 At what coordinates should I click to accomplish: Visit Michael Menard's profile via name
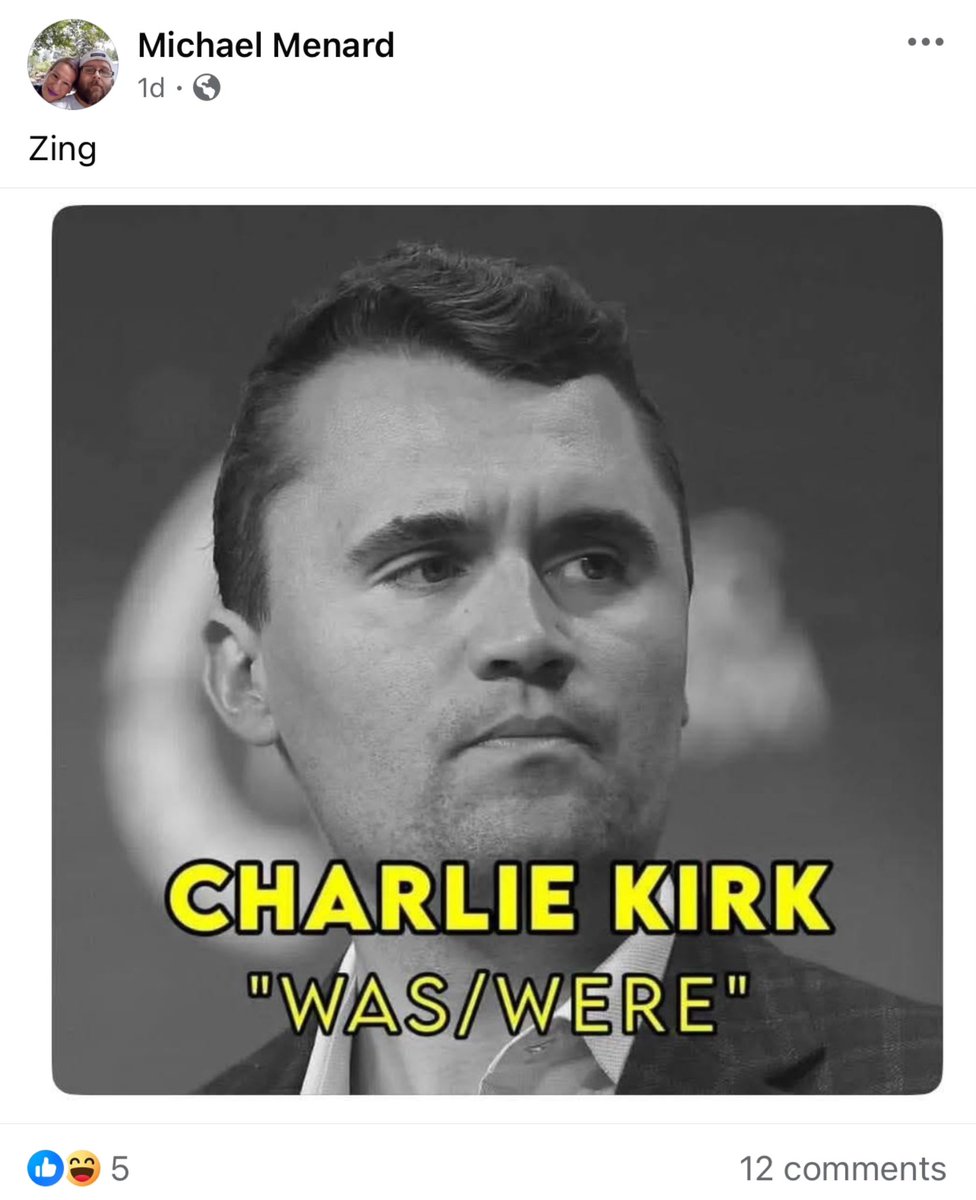[x=266, y=44]
